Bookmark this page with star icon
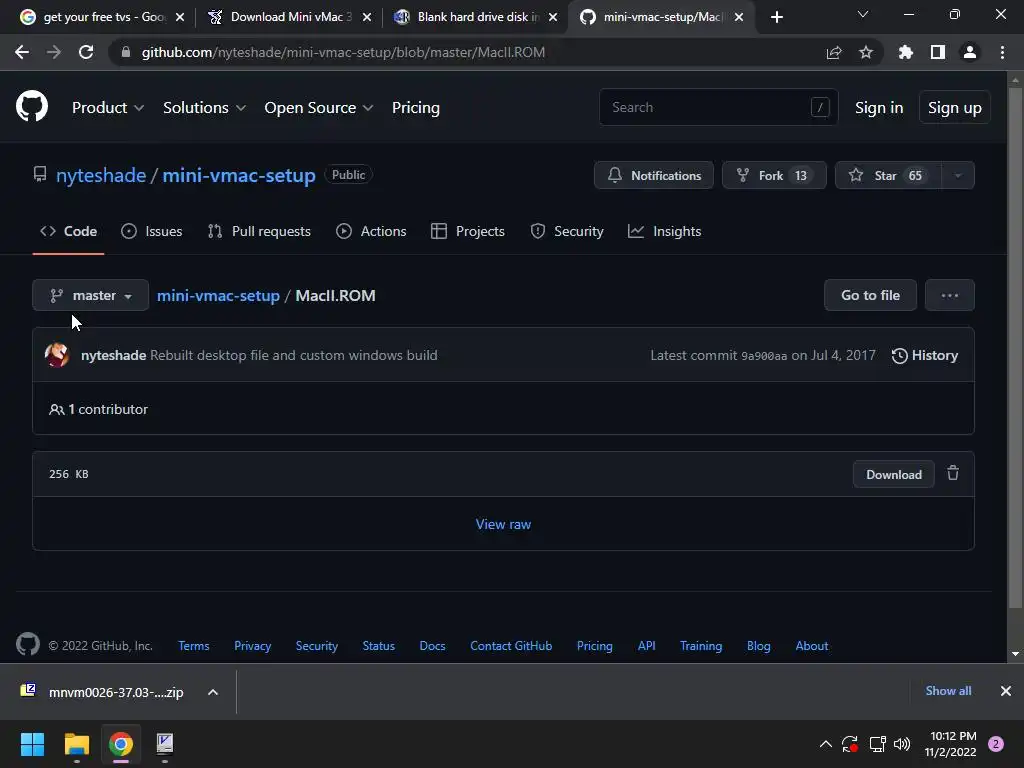The width and height of the screenshot is (1024, 768). (x=866, y=52)
